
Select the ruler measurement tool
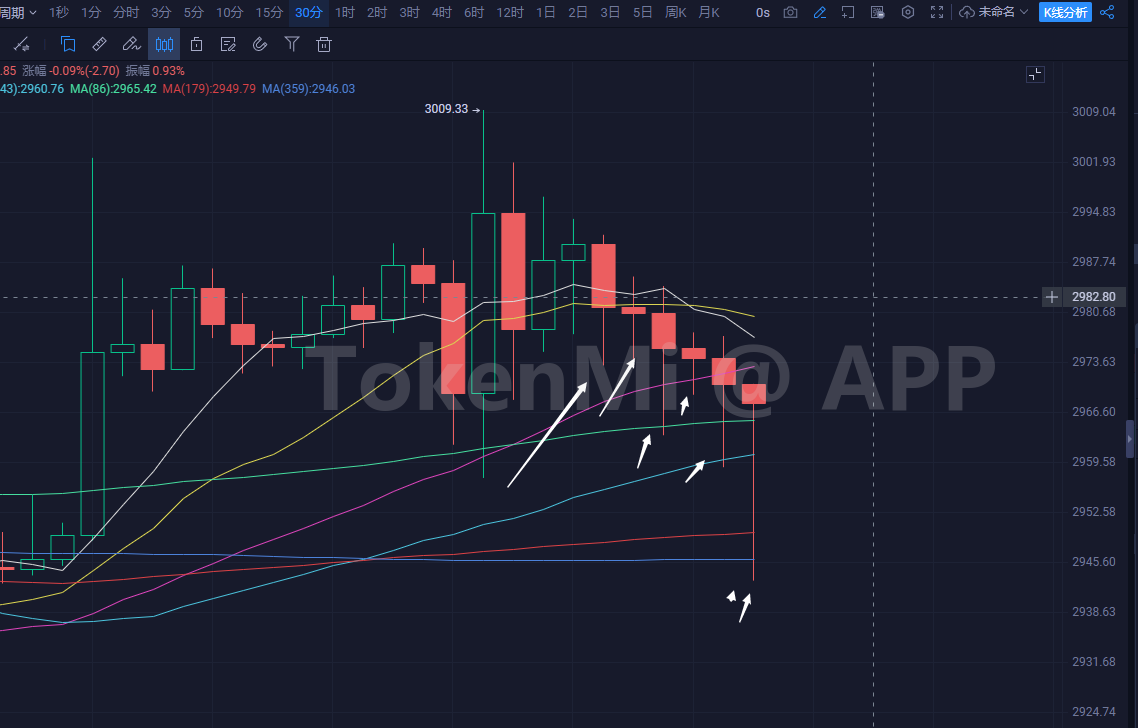(x=99, y=44)
